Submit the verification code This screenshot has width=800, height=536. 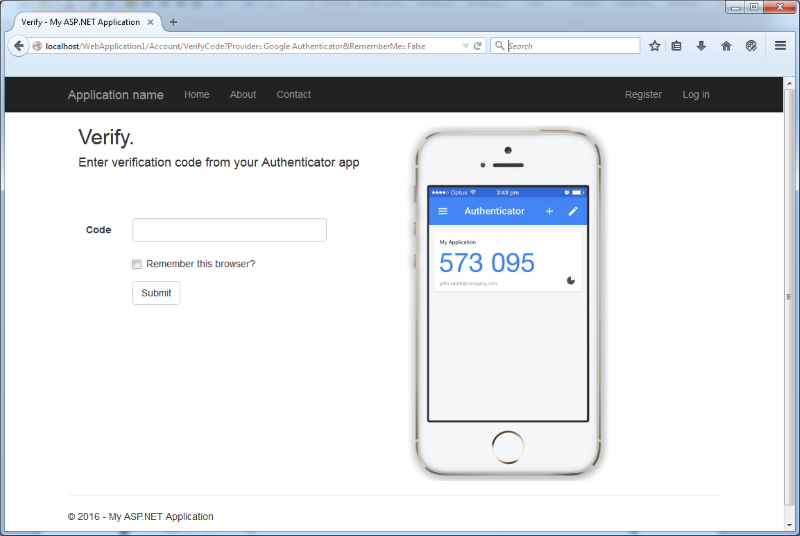pyautogui.click(x=156, y=293)
